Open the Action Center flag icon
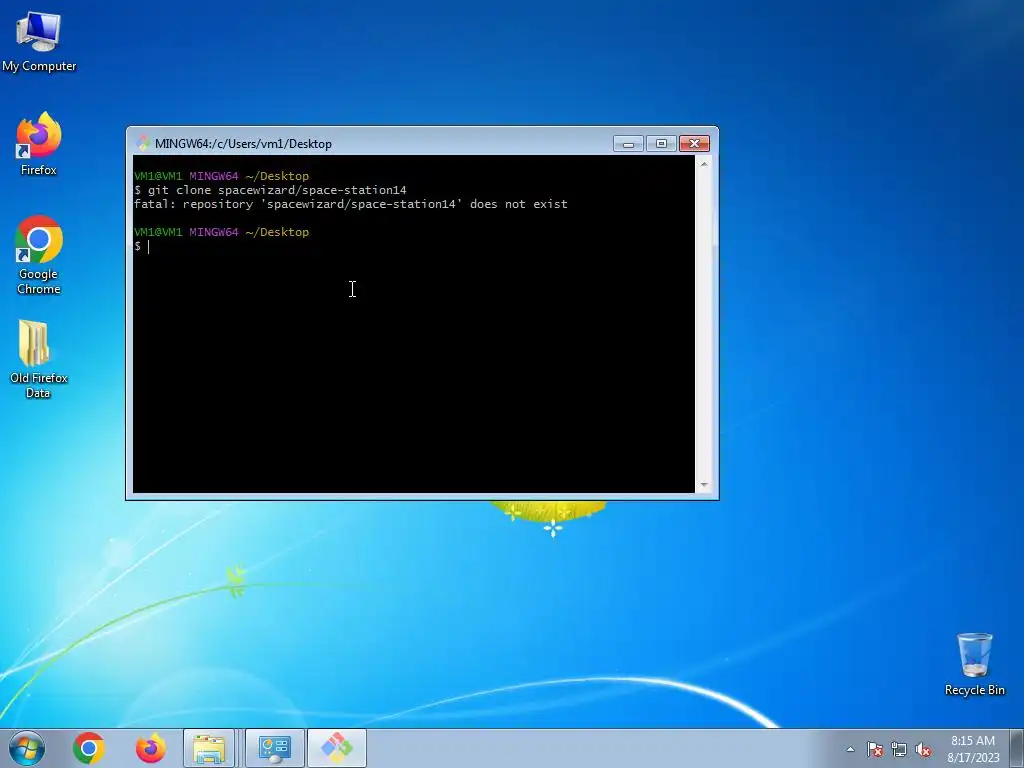Screen dimensions: 1024x768 point(875,749)
